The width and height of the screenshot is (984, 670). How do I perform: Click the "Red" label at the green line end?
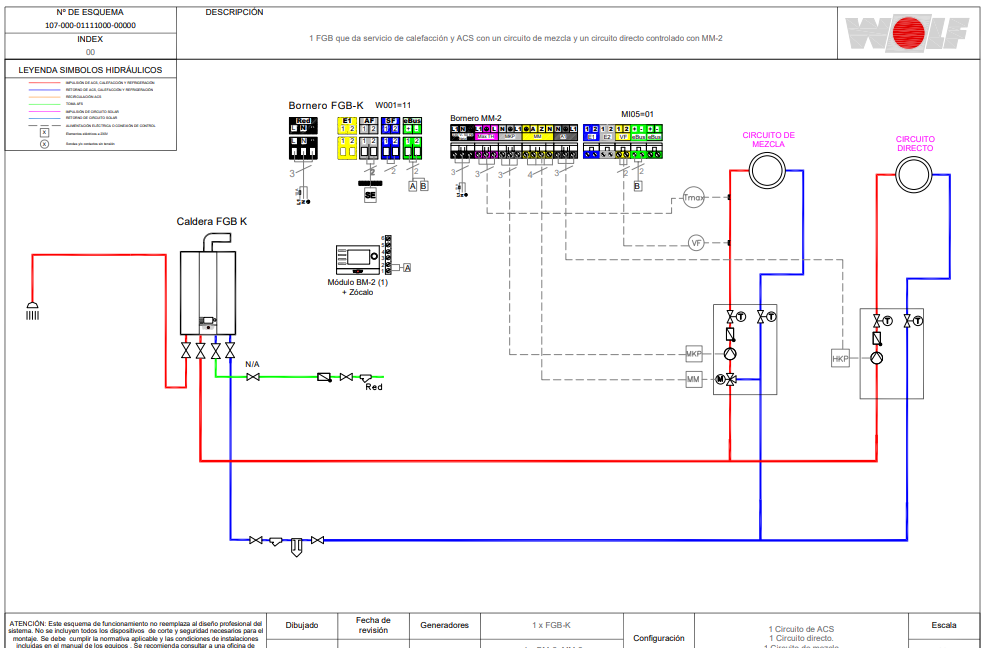coord(374,387)
